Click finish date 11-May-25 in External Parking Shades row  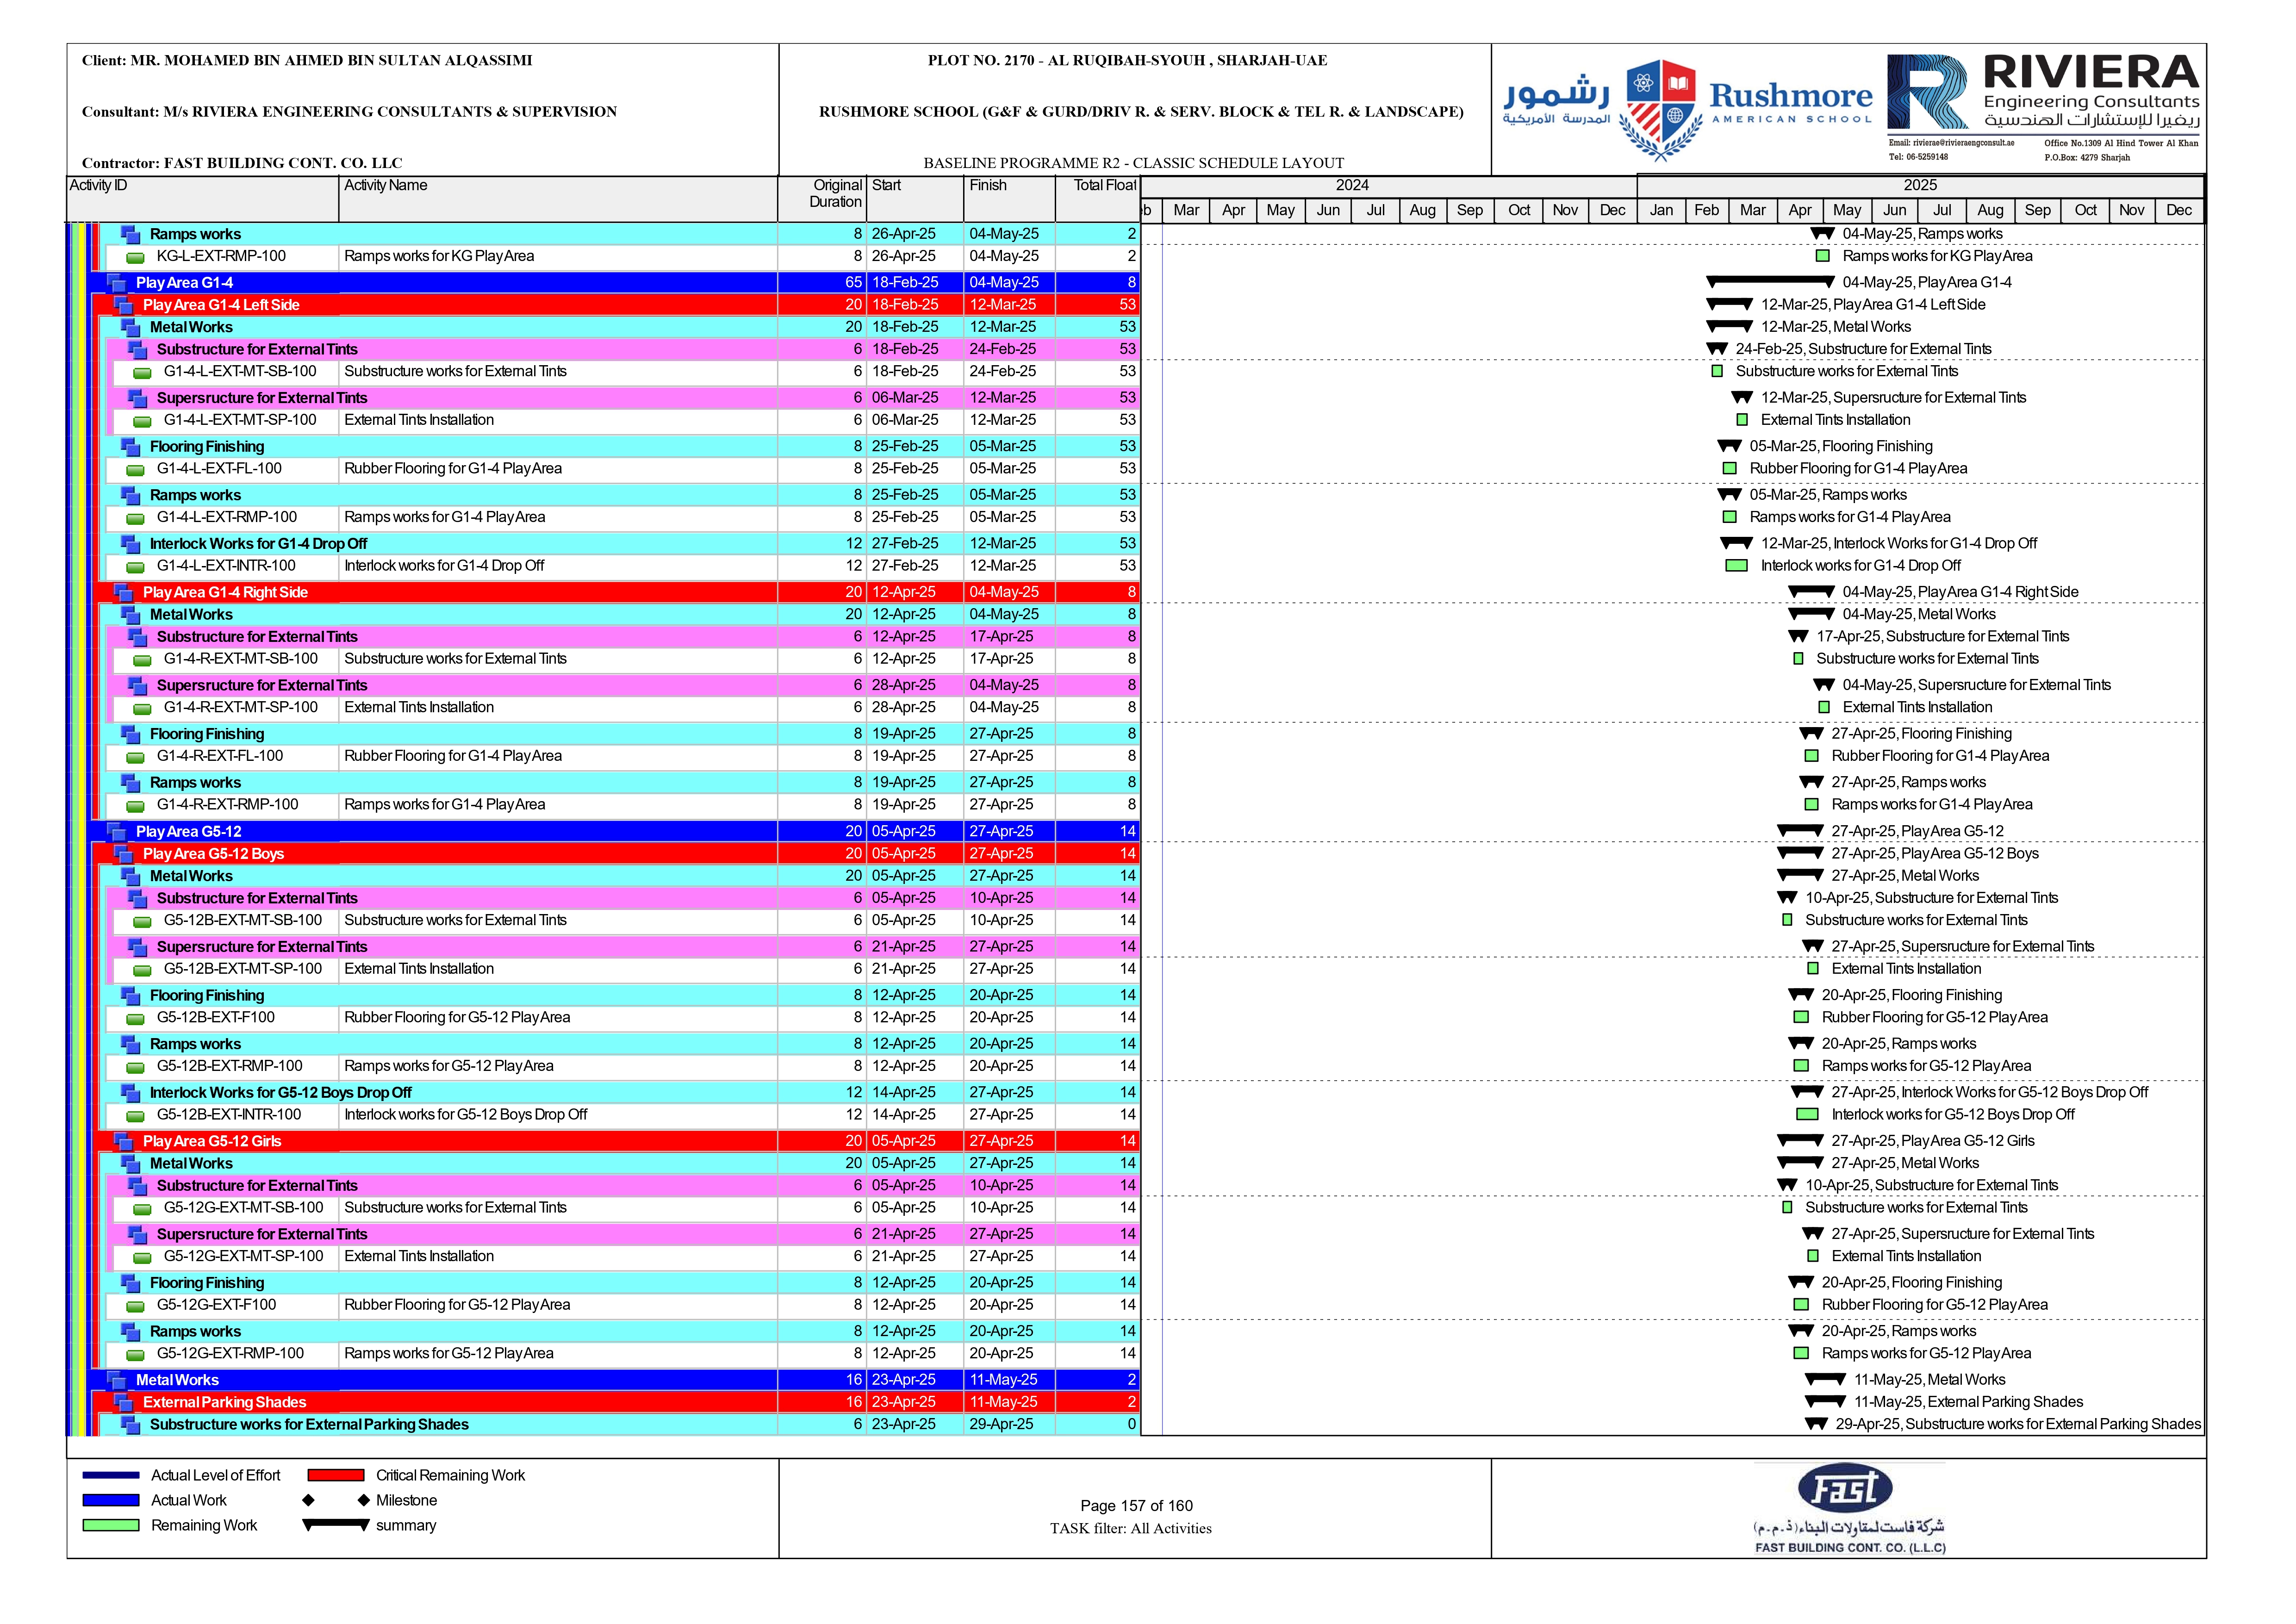1003,1403
